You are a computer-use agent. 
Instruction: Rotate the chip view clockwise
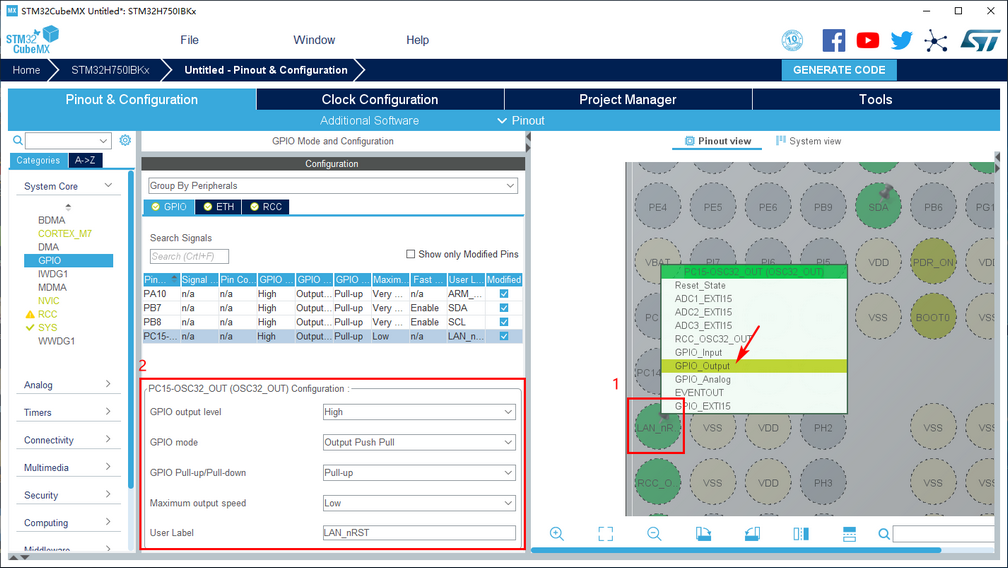703,534
